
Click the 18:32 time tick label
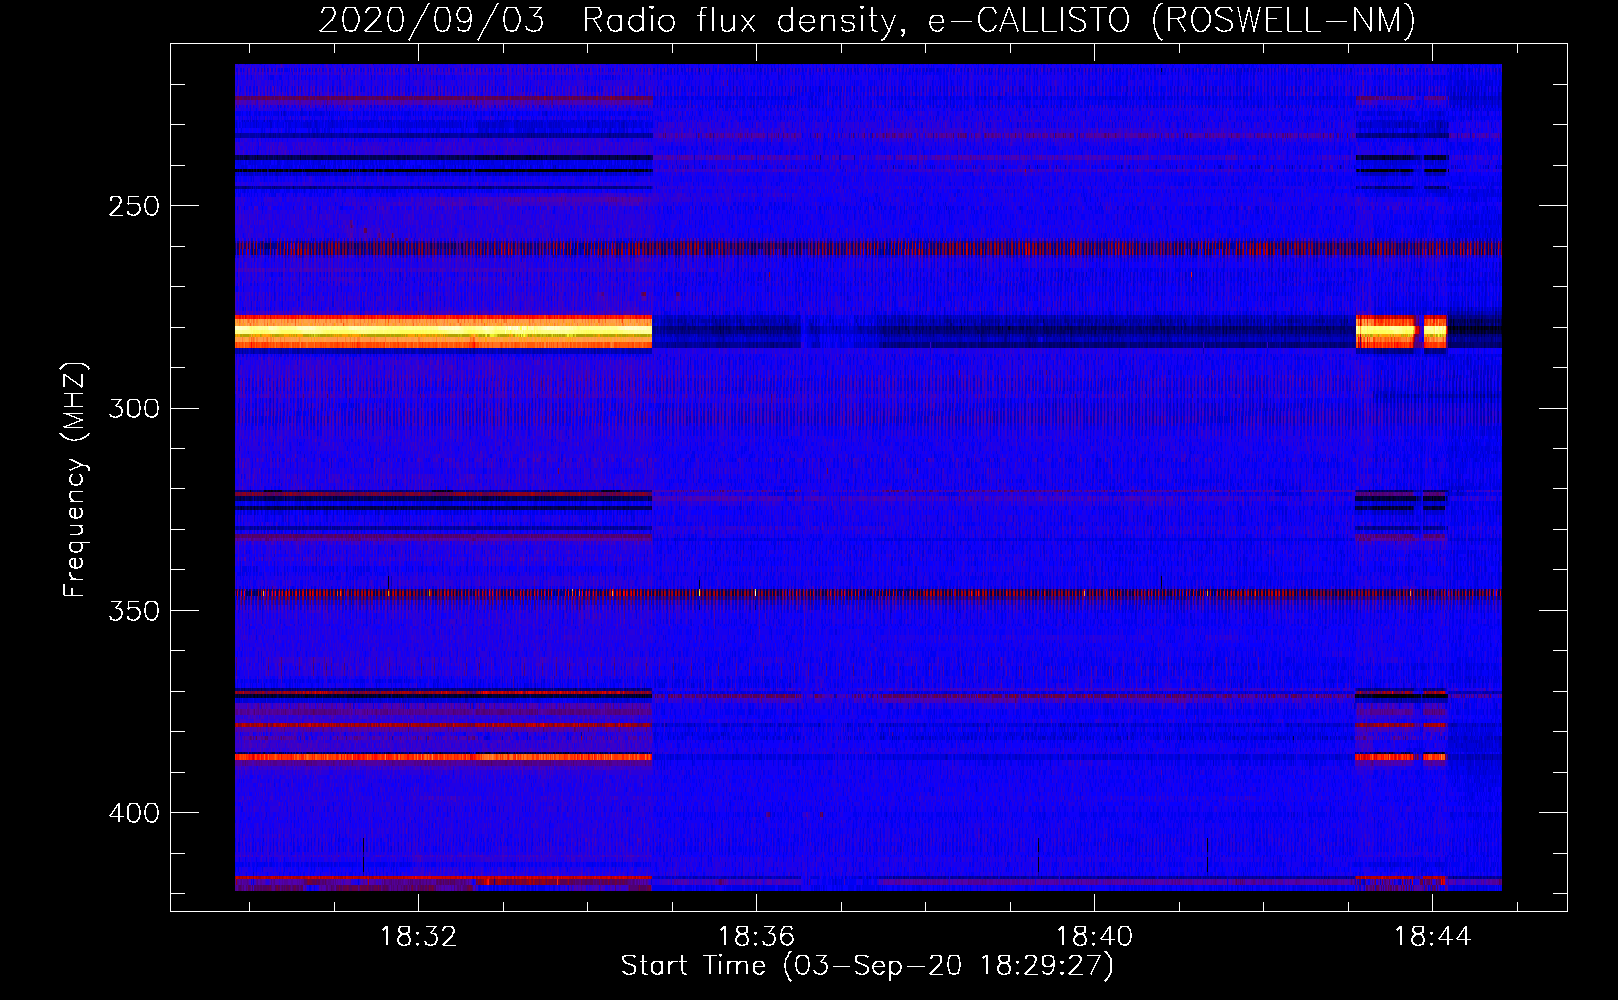tap(418, 937)
